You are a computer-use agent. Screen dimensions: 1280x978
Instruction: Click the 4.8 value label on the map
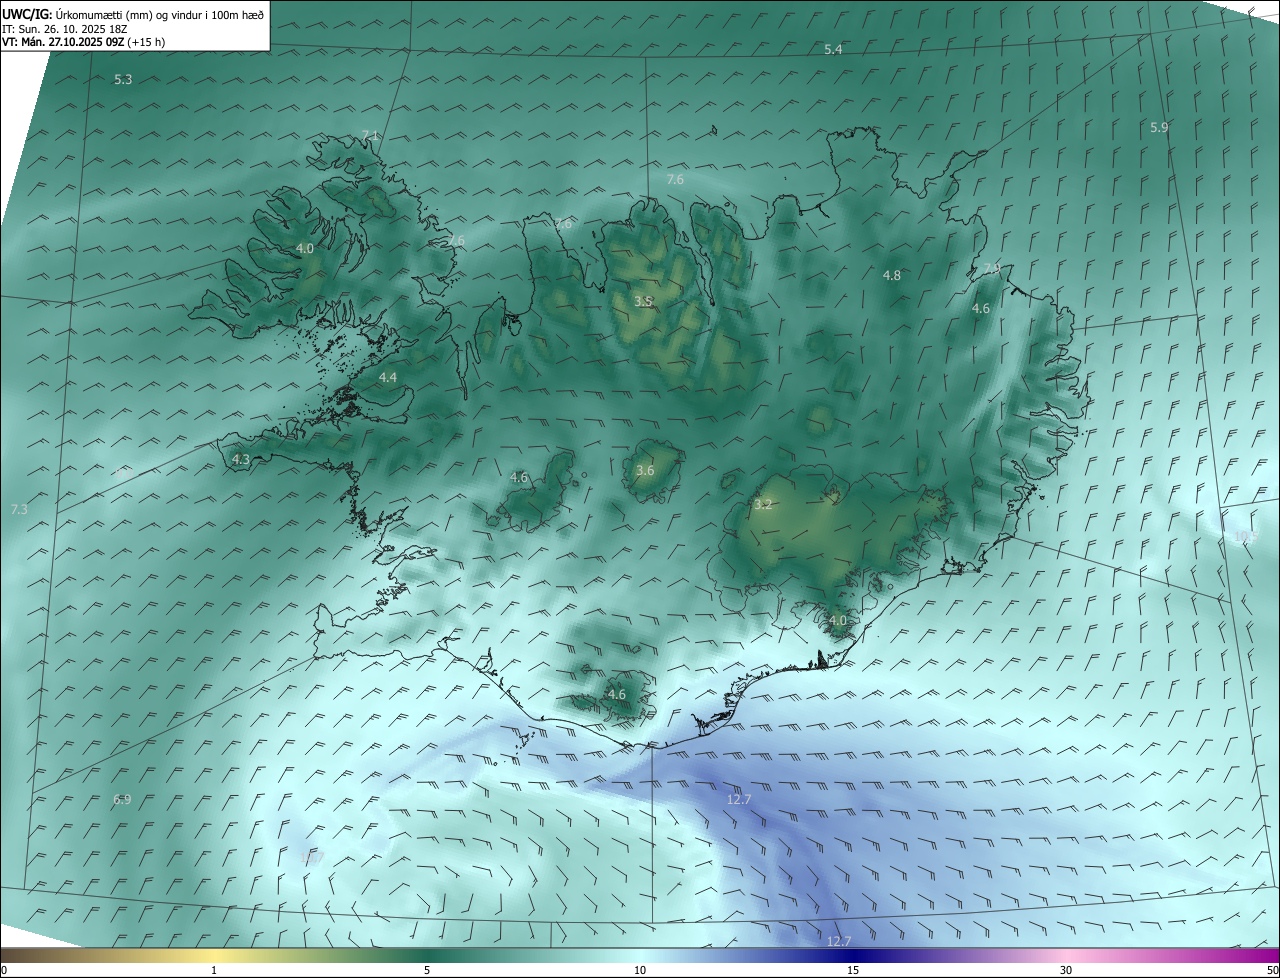click(x=892, y=275)
